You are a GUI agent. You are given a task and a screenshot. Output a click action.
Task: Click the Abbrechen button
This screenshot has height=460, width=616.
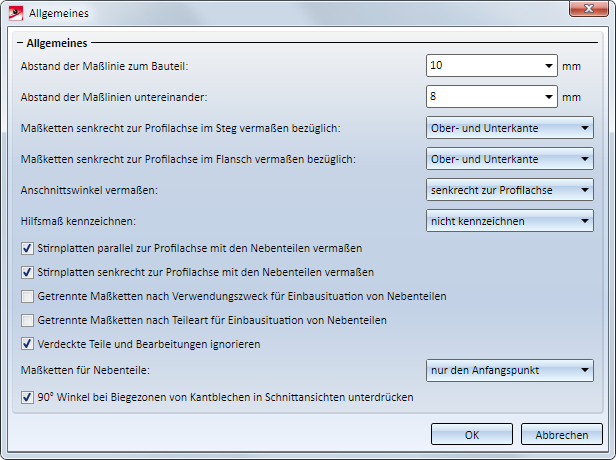(x=562, y=434)
